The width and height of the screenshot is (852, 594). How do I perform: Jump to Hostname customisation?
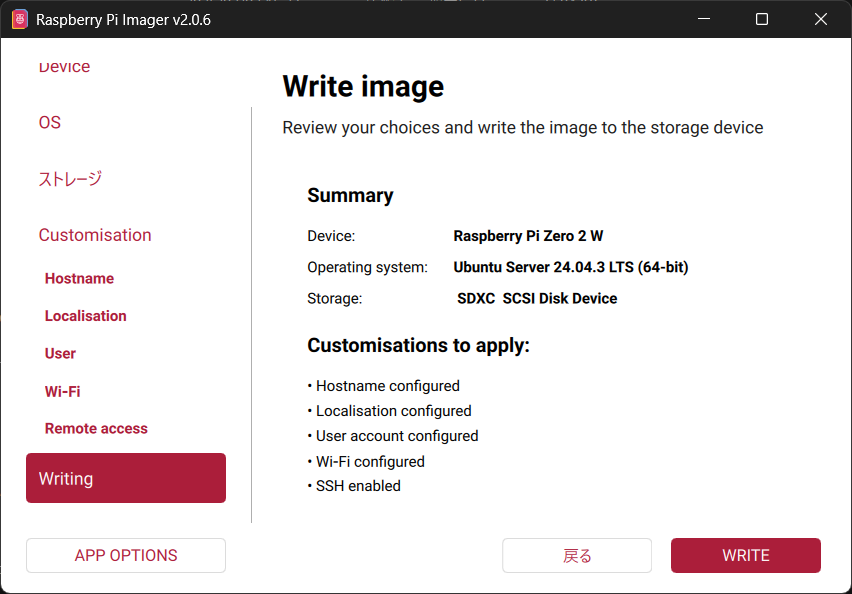[x=79, y=279]
